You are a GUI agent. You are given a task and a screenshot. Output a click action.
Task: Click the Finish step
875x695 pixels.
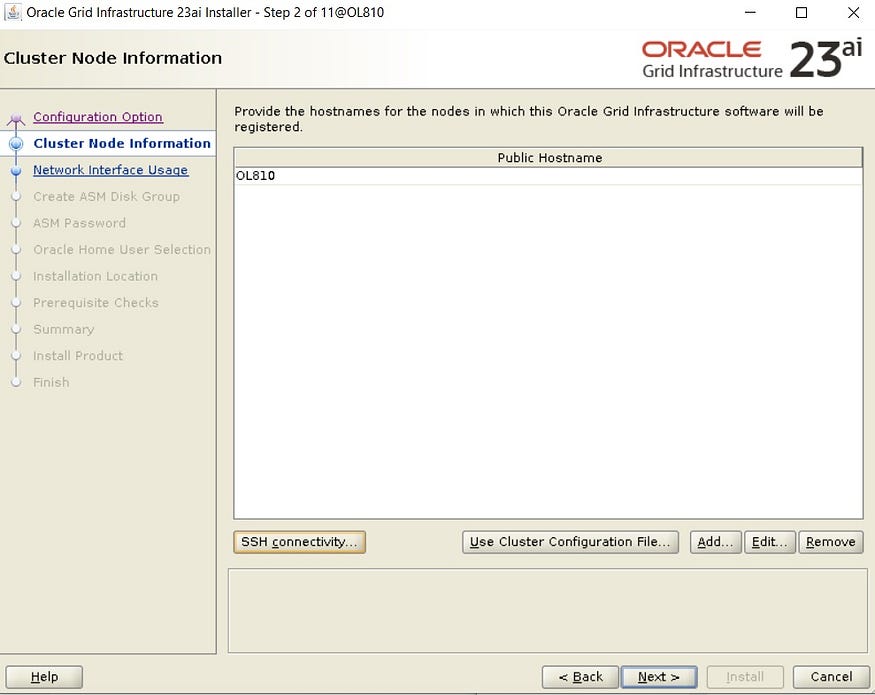51,382
